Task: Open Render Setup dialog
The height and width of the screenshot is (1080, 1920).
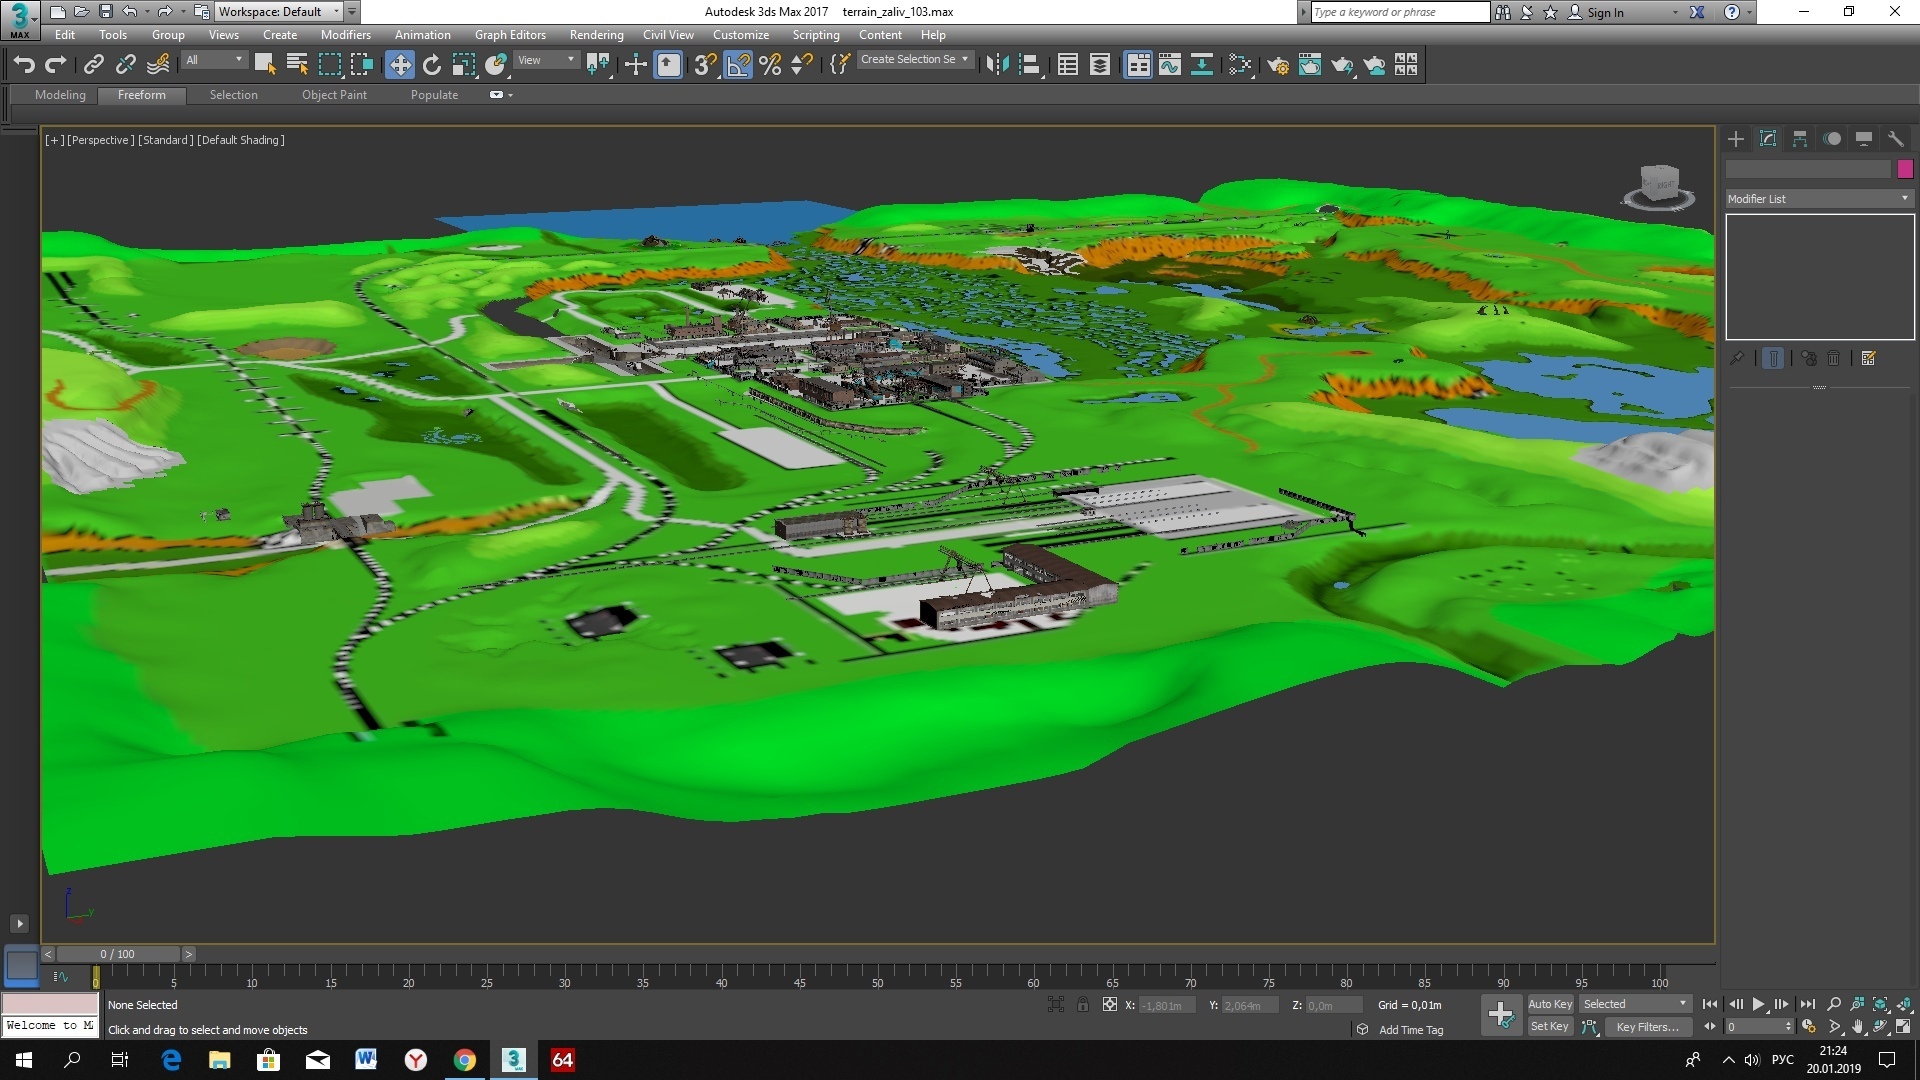Action: [x=1278, y=65]
